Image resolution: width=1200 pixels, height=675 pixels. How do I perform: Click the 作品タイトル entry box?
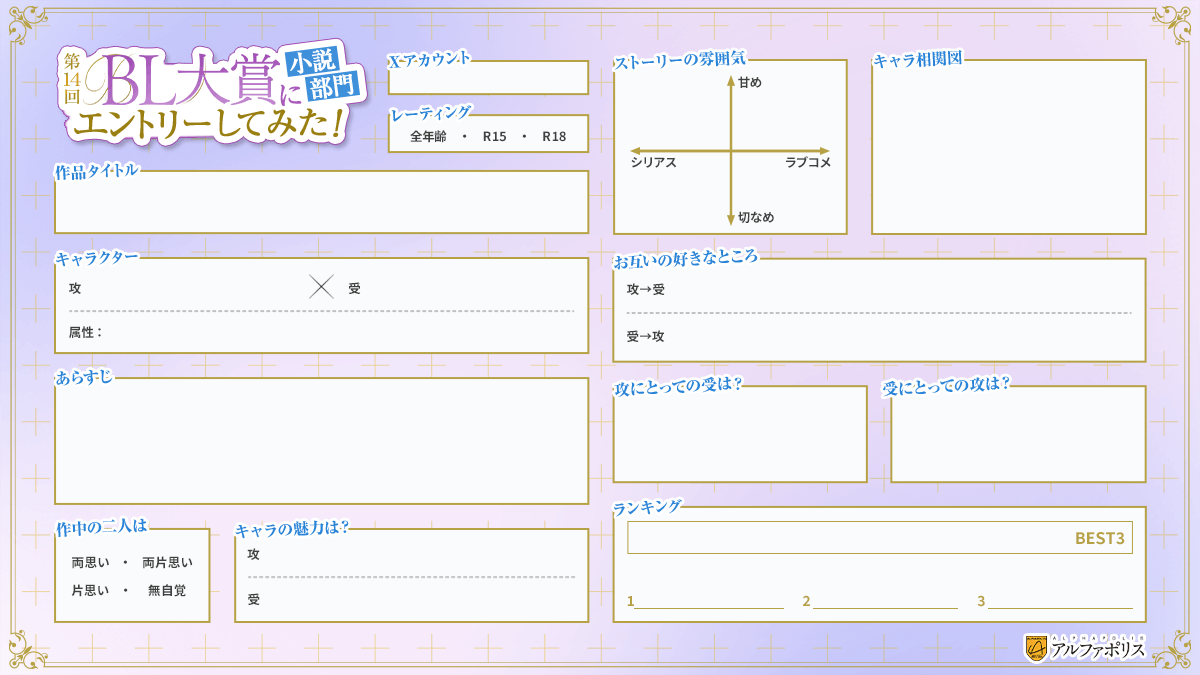point(321,202)
